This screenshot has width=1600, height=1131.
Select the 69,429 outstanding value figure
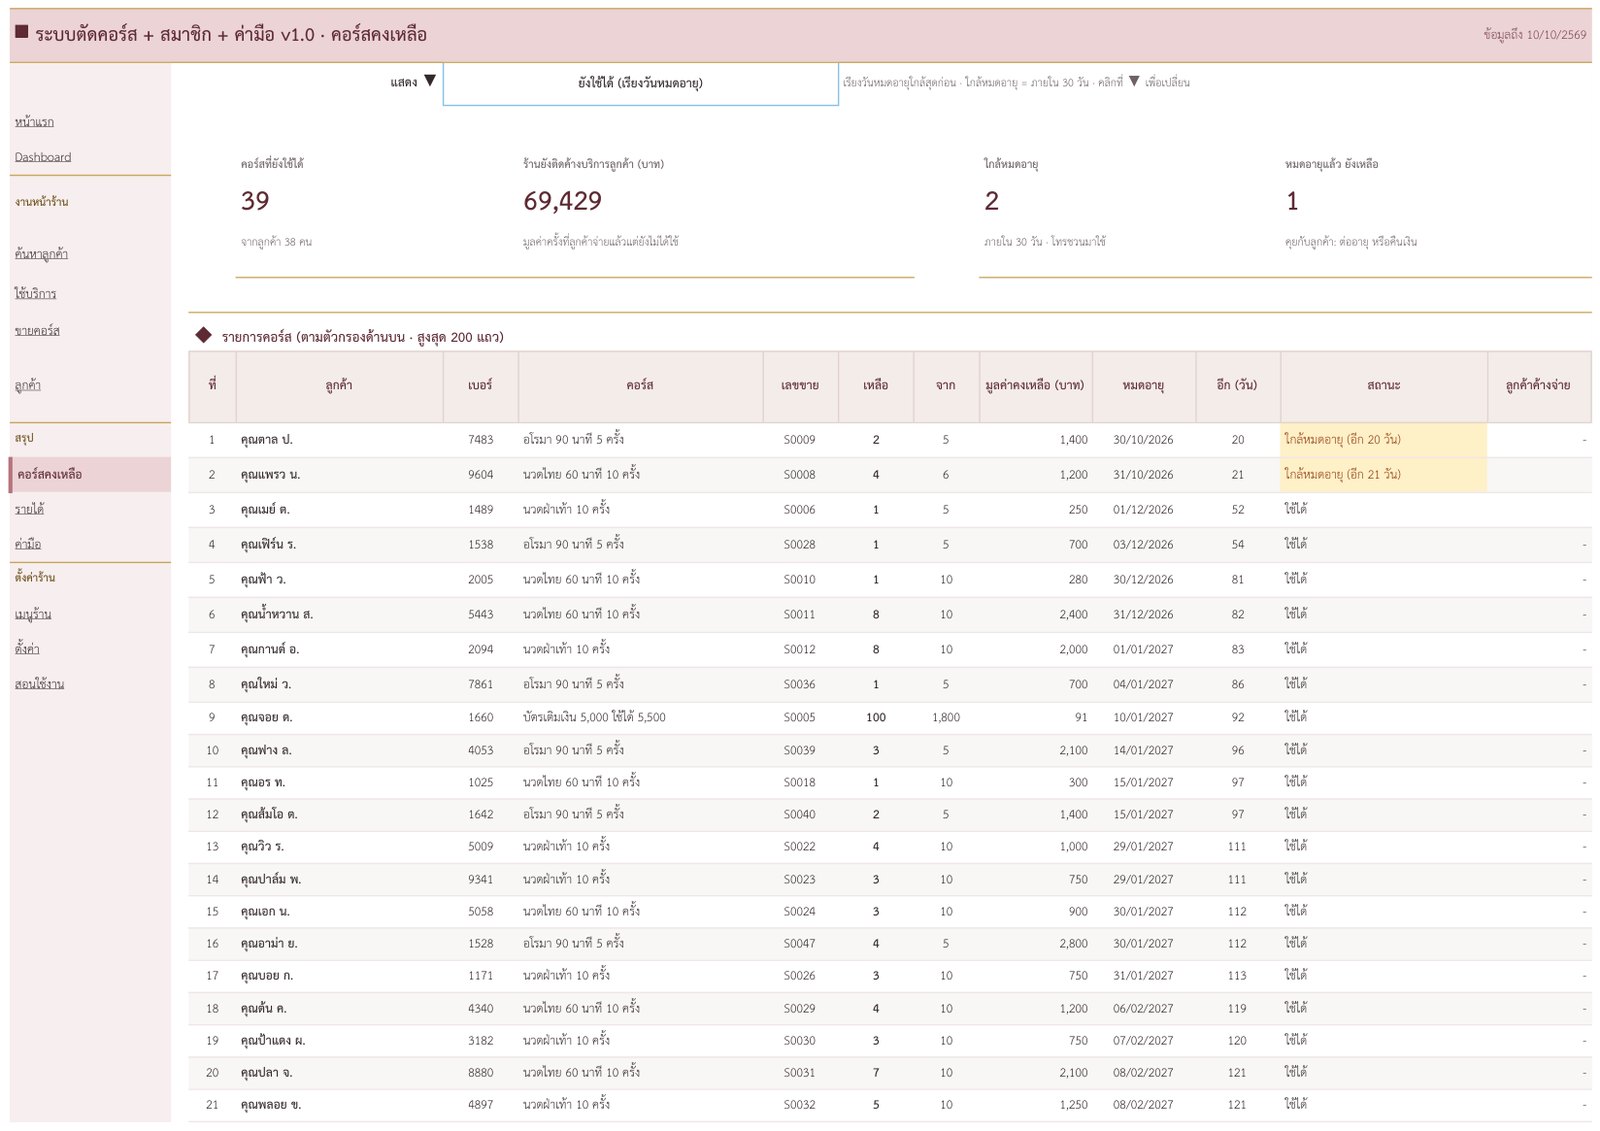[562, 201]
